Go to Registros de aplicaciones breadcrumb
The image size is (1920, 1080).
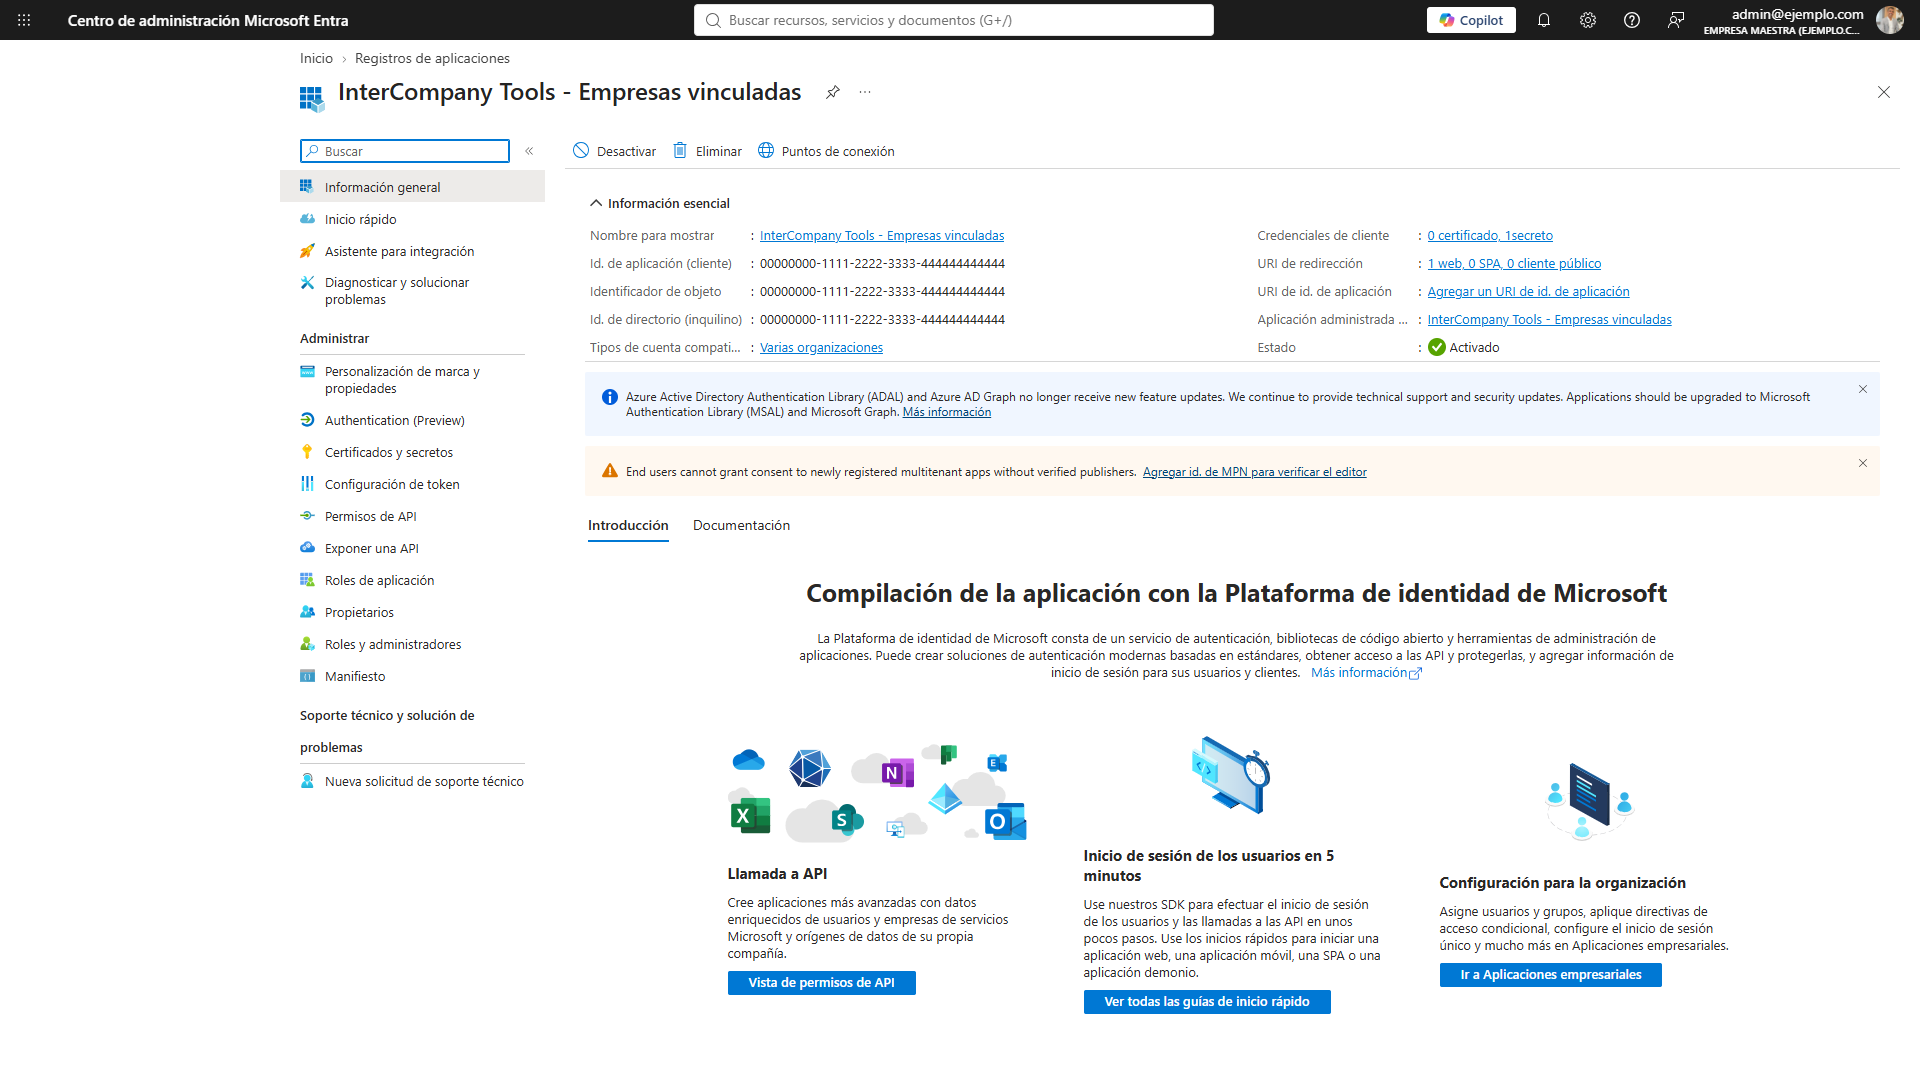(x=432, y=58)
